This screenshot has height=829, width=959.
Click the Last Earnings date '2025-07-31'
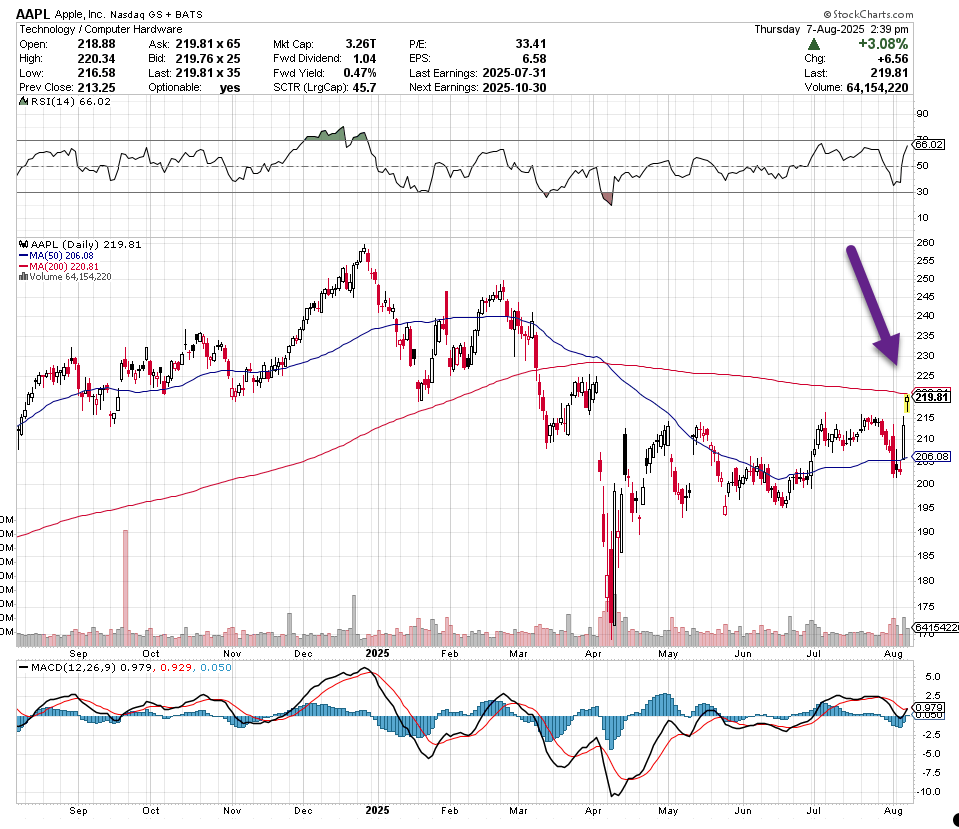tap(514, 73)
